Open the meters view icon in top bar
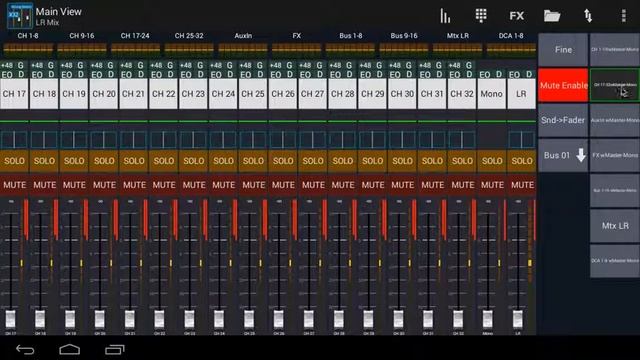Viewport: 640px width, 360px height. [445, 16]
